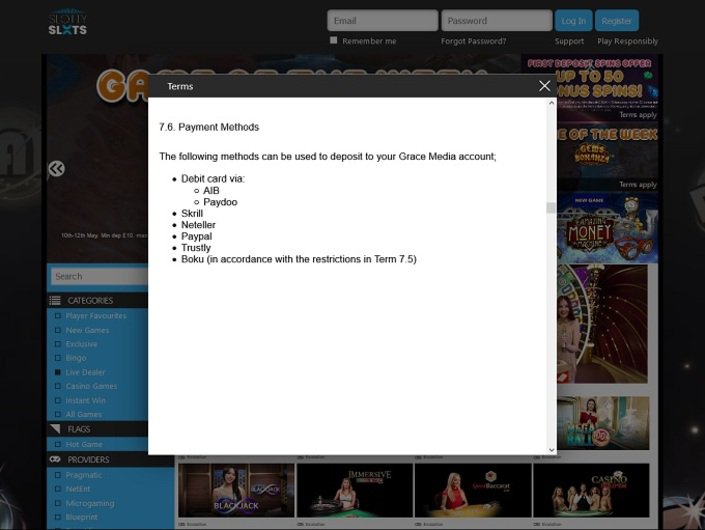Tick the Remember me checkbox

coord(333,40)
